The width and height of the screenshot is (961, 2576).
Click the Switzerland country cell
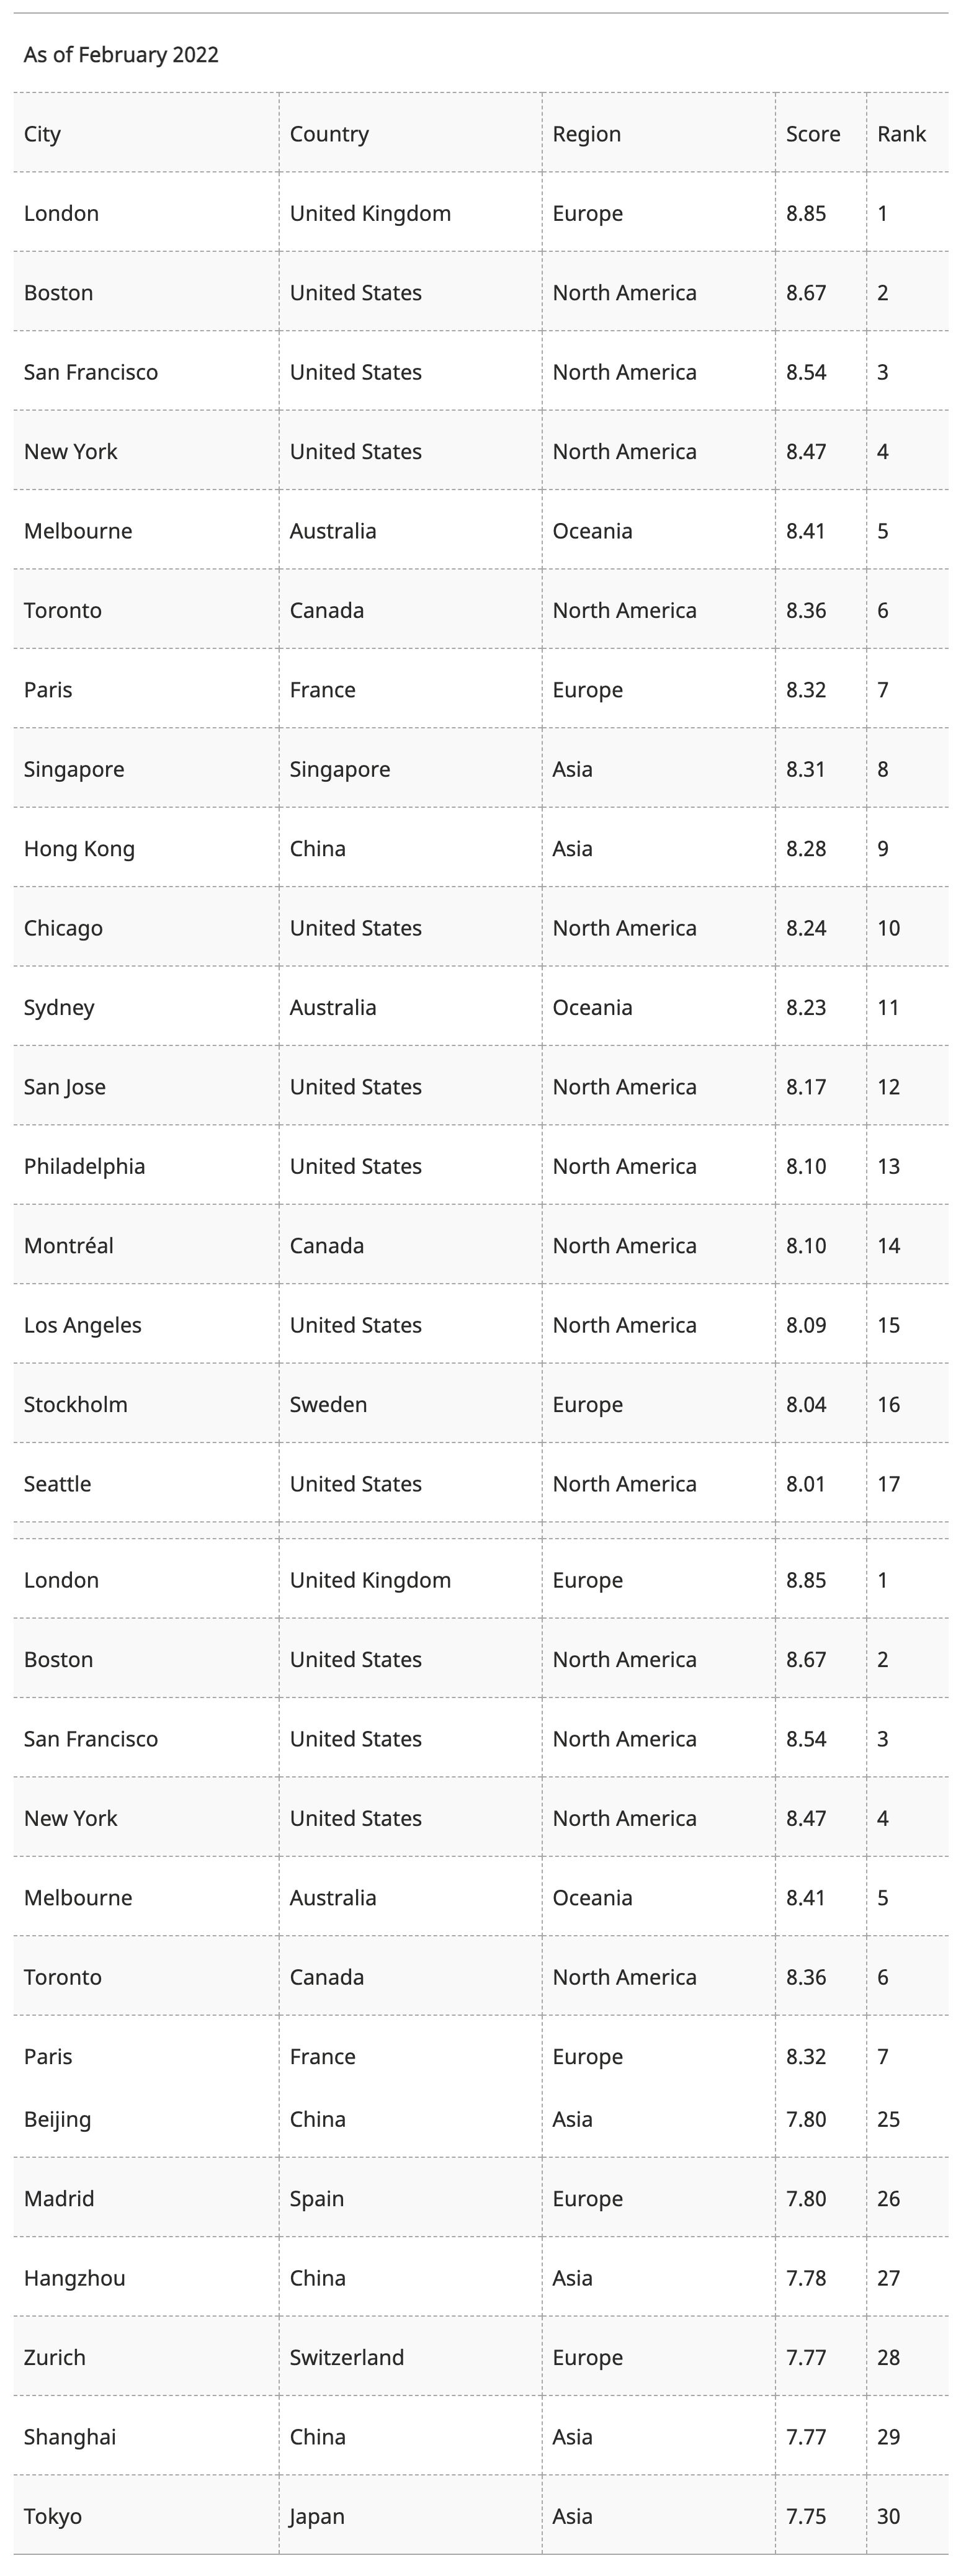point(347,2356)
